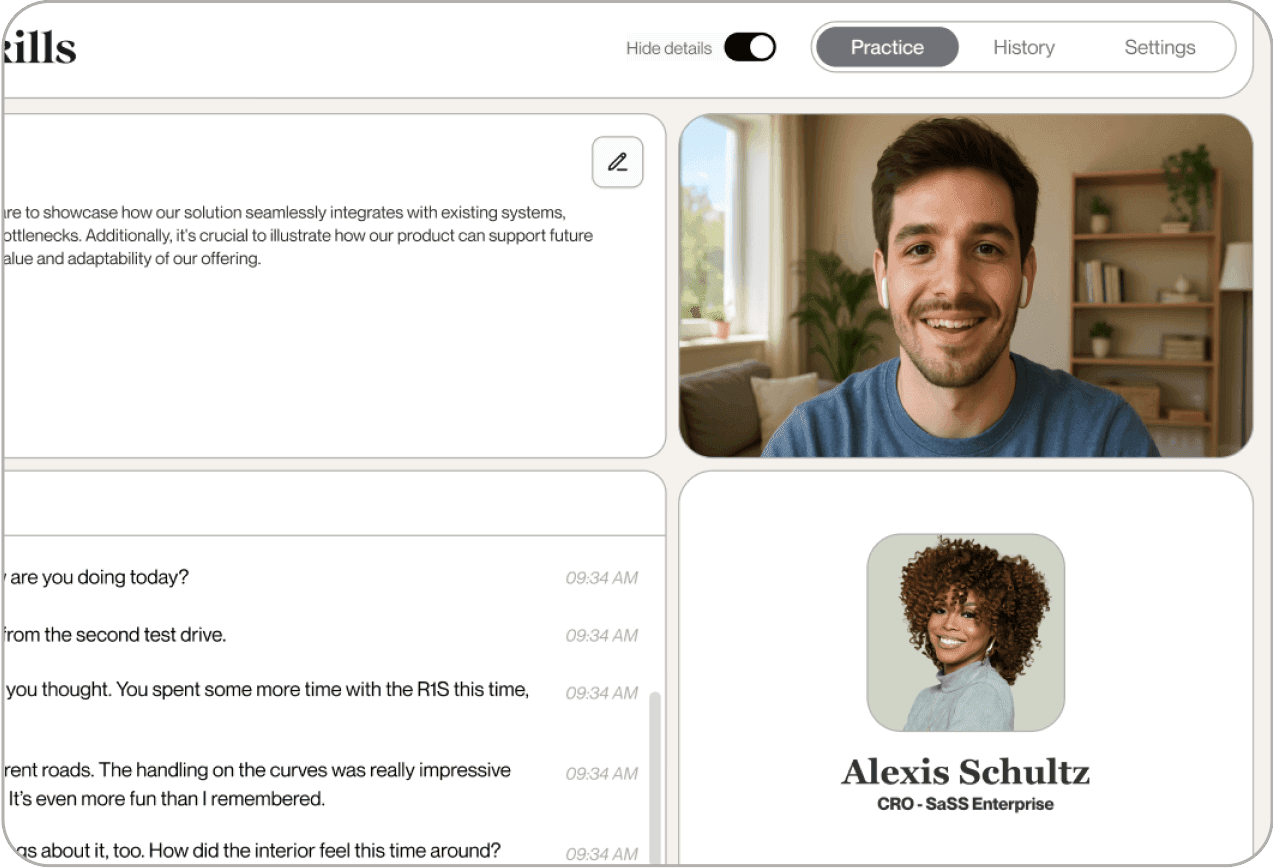The width and height of the screenshot is (1273, 868).
Task: Select Alexis Schultz's avatar picture
Action: (x=965, y=632)
